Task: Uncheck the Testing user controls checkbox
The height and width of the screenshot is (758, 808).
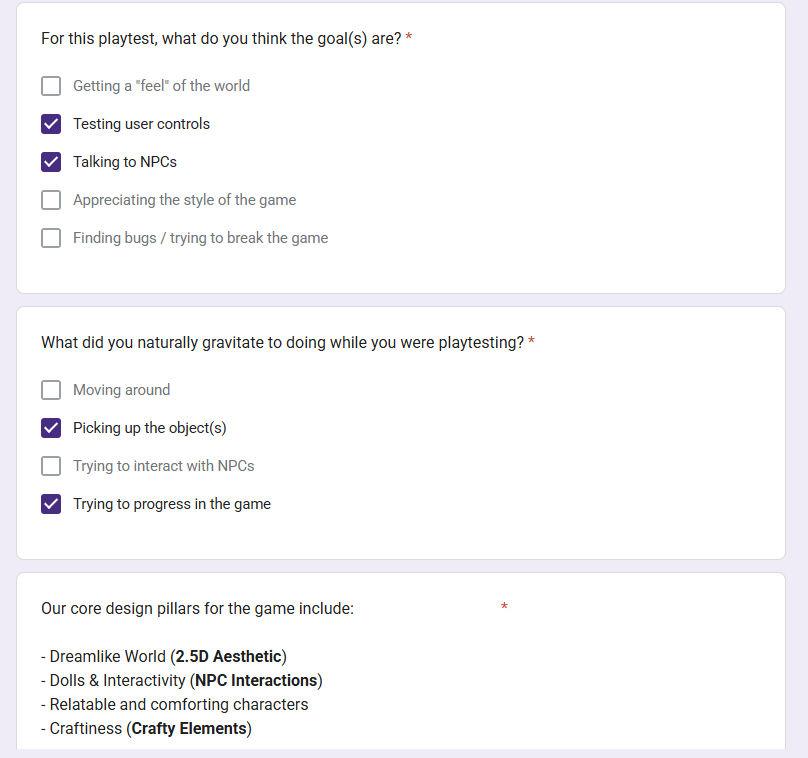Action: (x=51, y=124)
